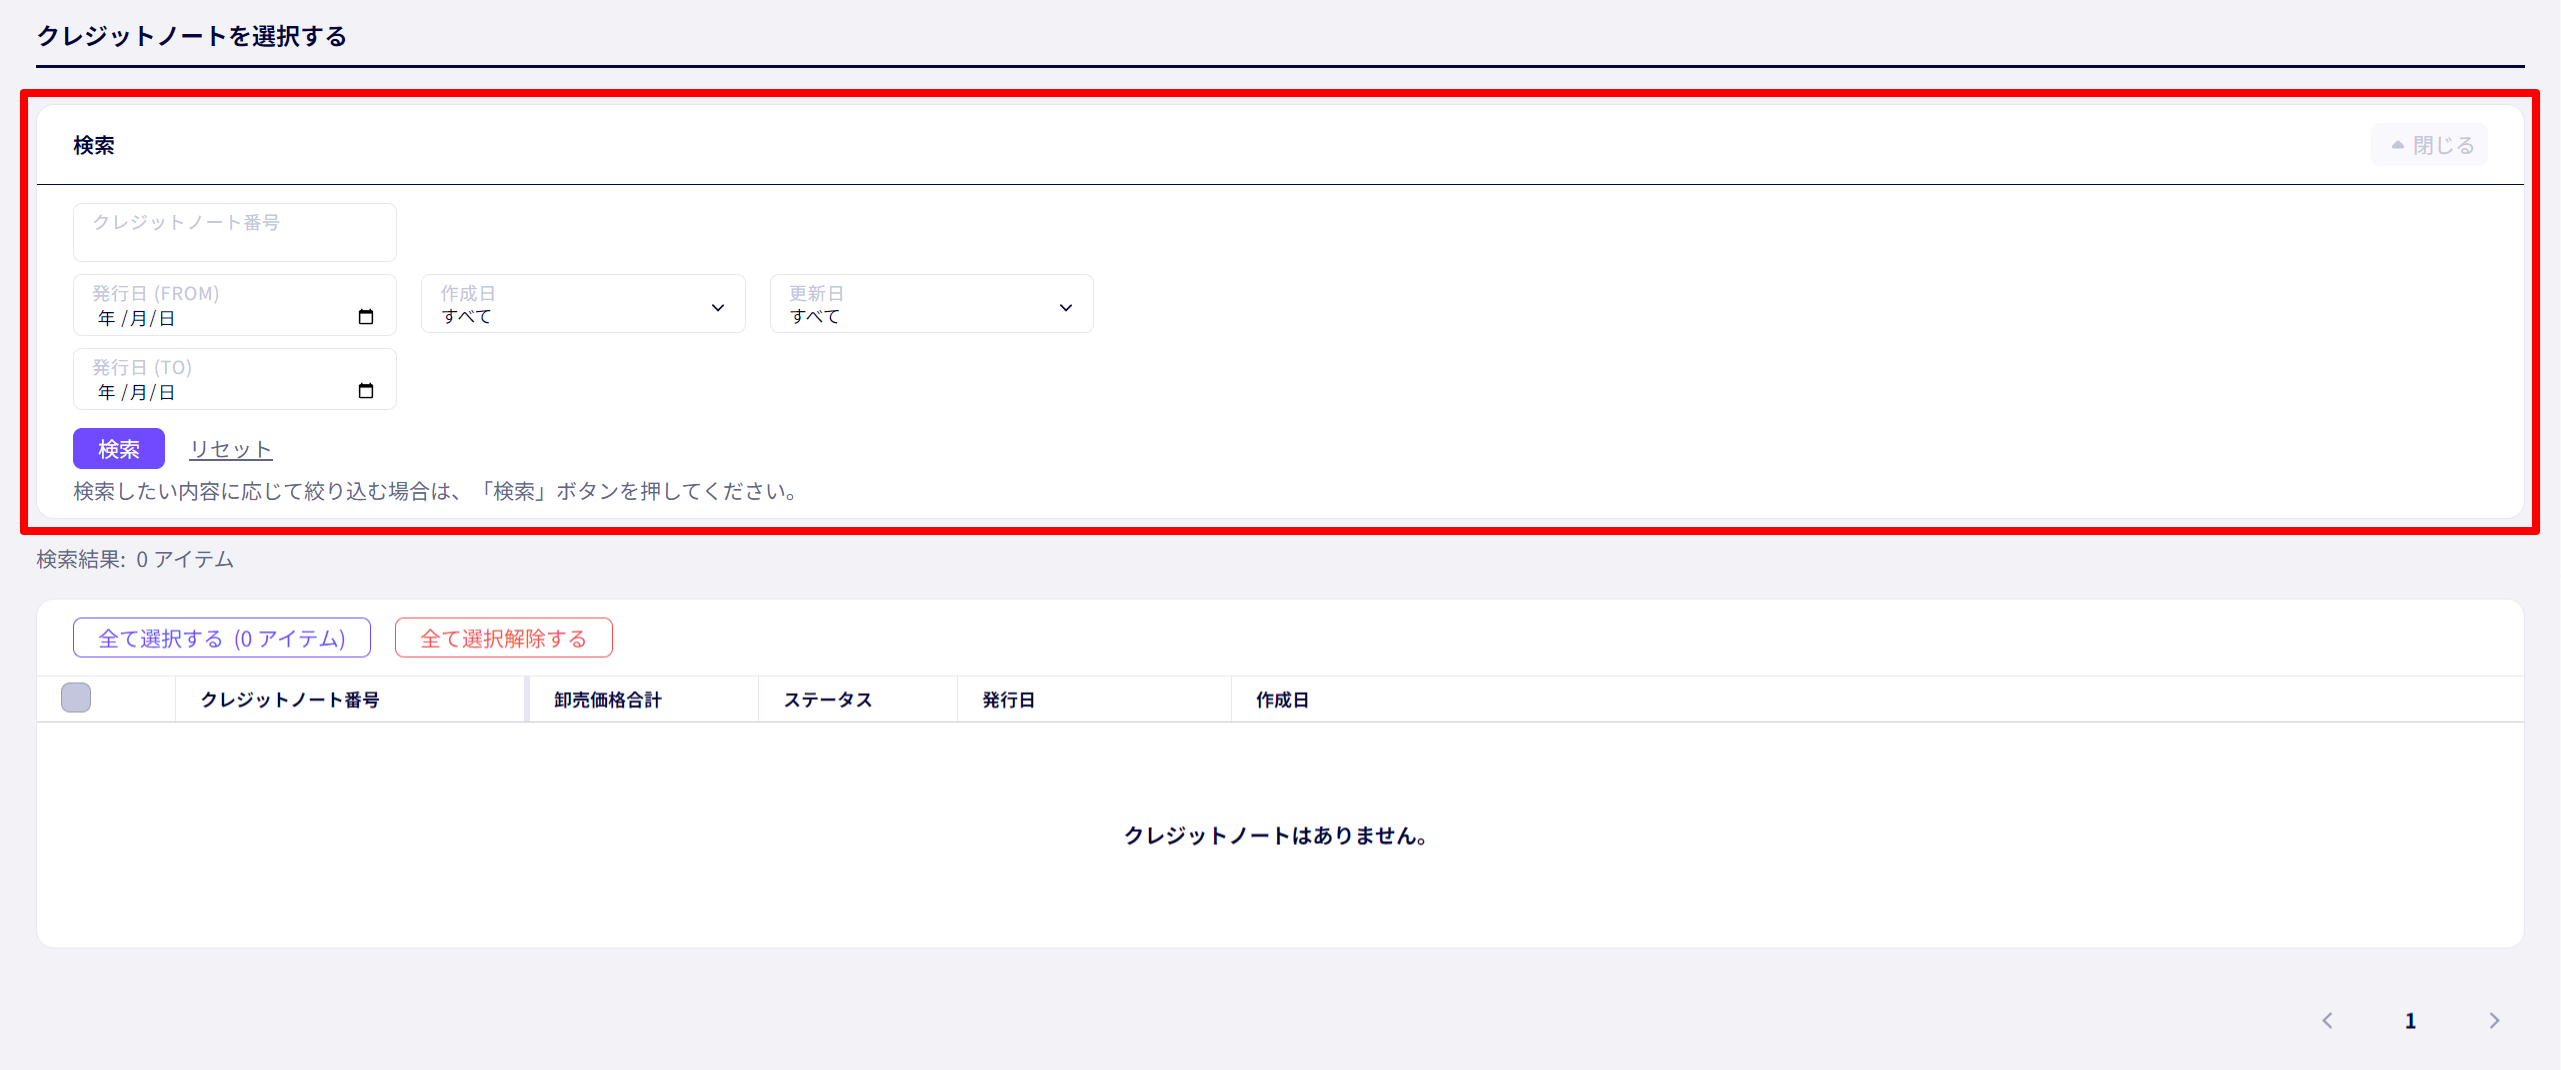
Task: Open calendar picker for 発行日 (FROM)
Action: 365,317
